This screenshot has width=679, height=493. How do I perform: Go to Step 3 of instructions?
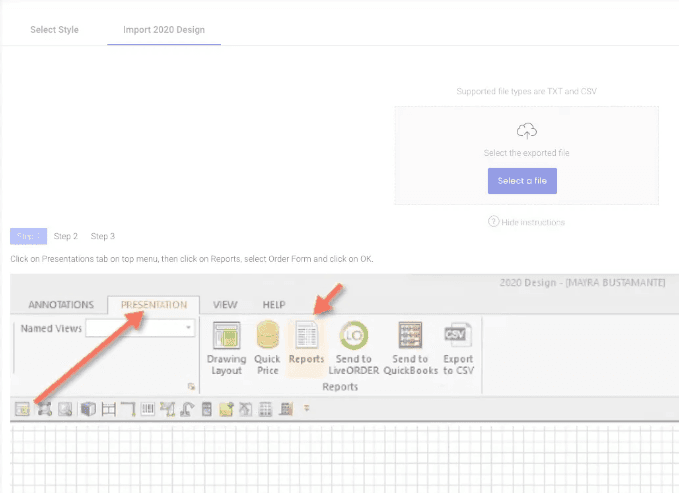coord(103,236)
